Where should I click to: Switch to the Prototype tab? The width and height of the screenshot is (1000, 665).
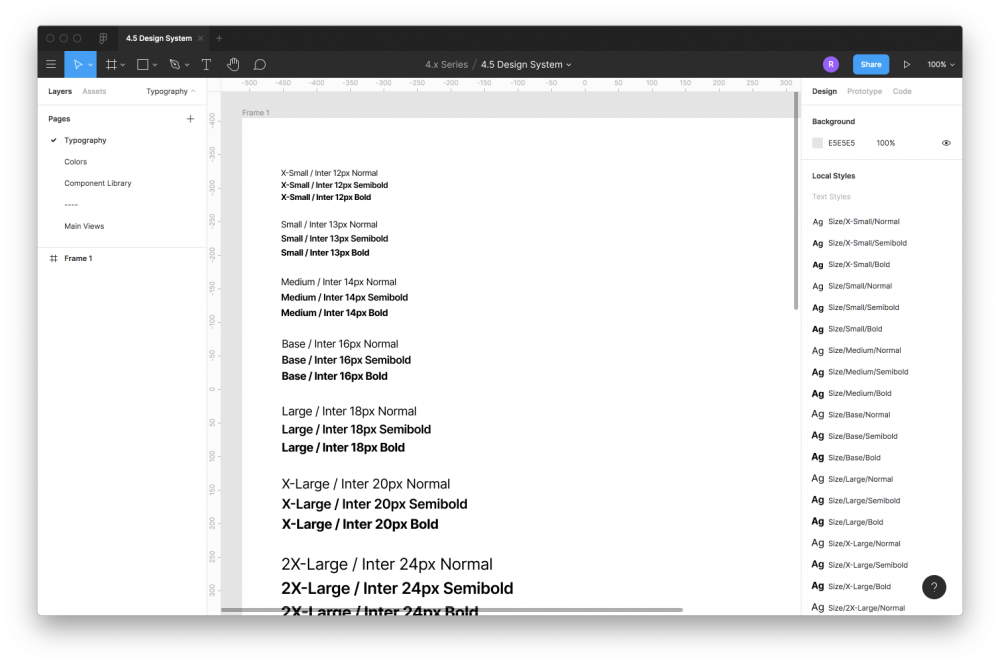pos(864,91)
